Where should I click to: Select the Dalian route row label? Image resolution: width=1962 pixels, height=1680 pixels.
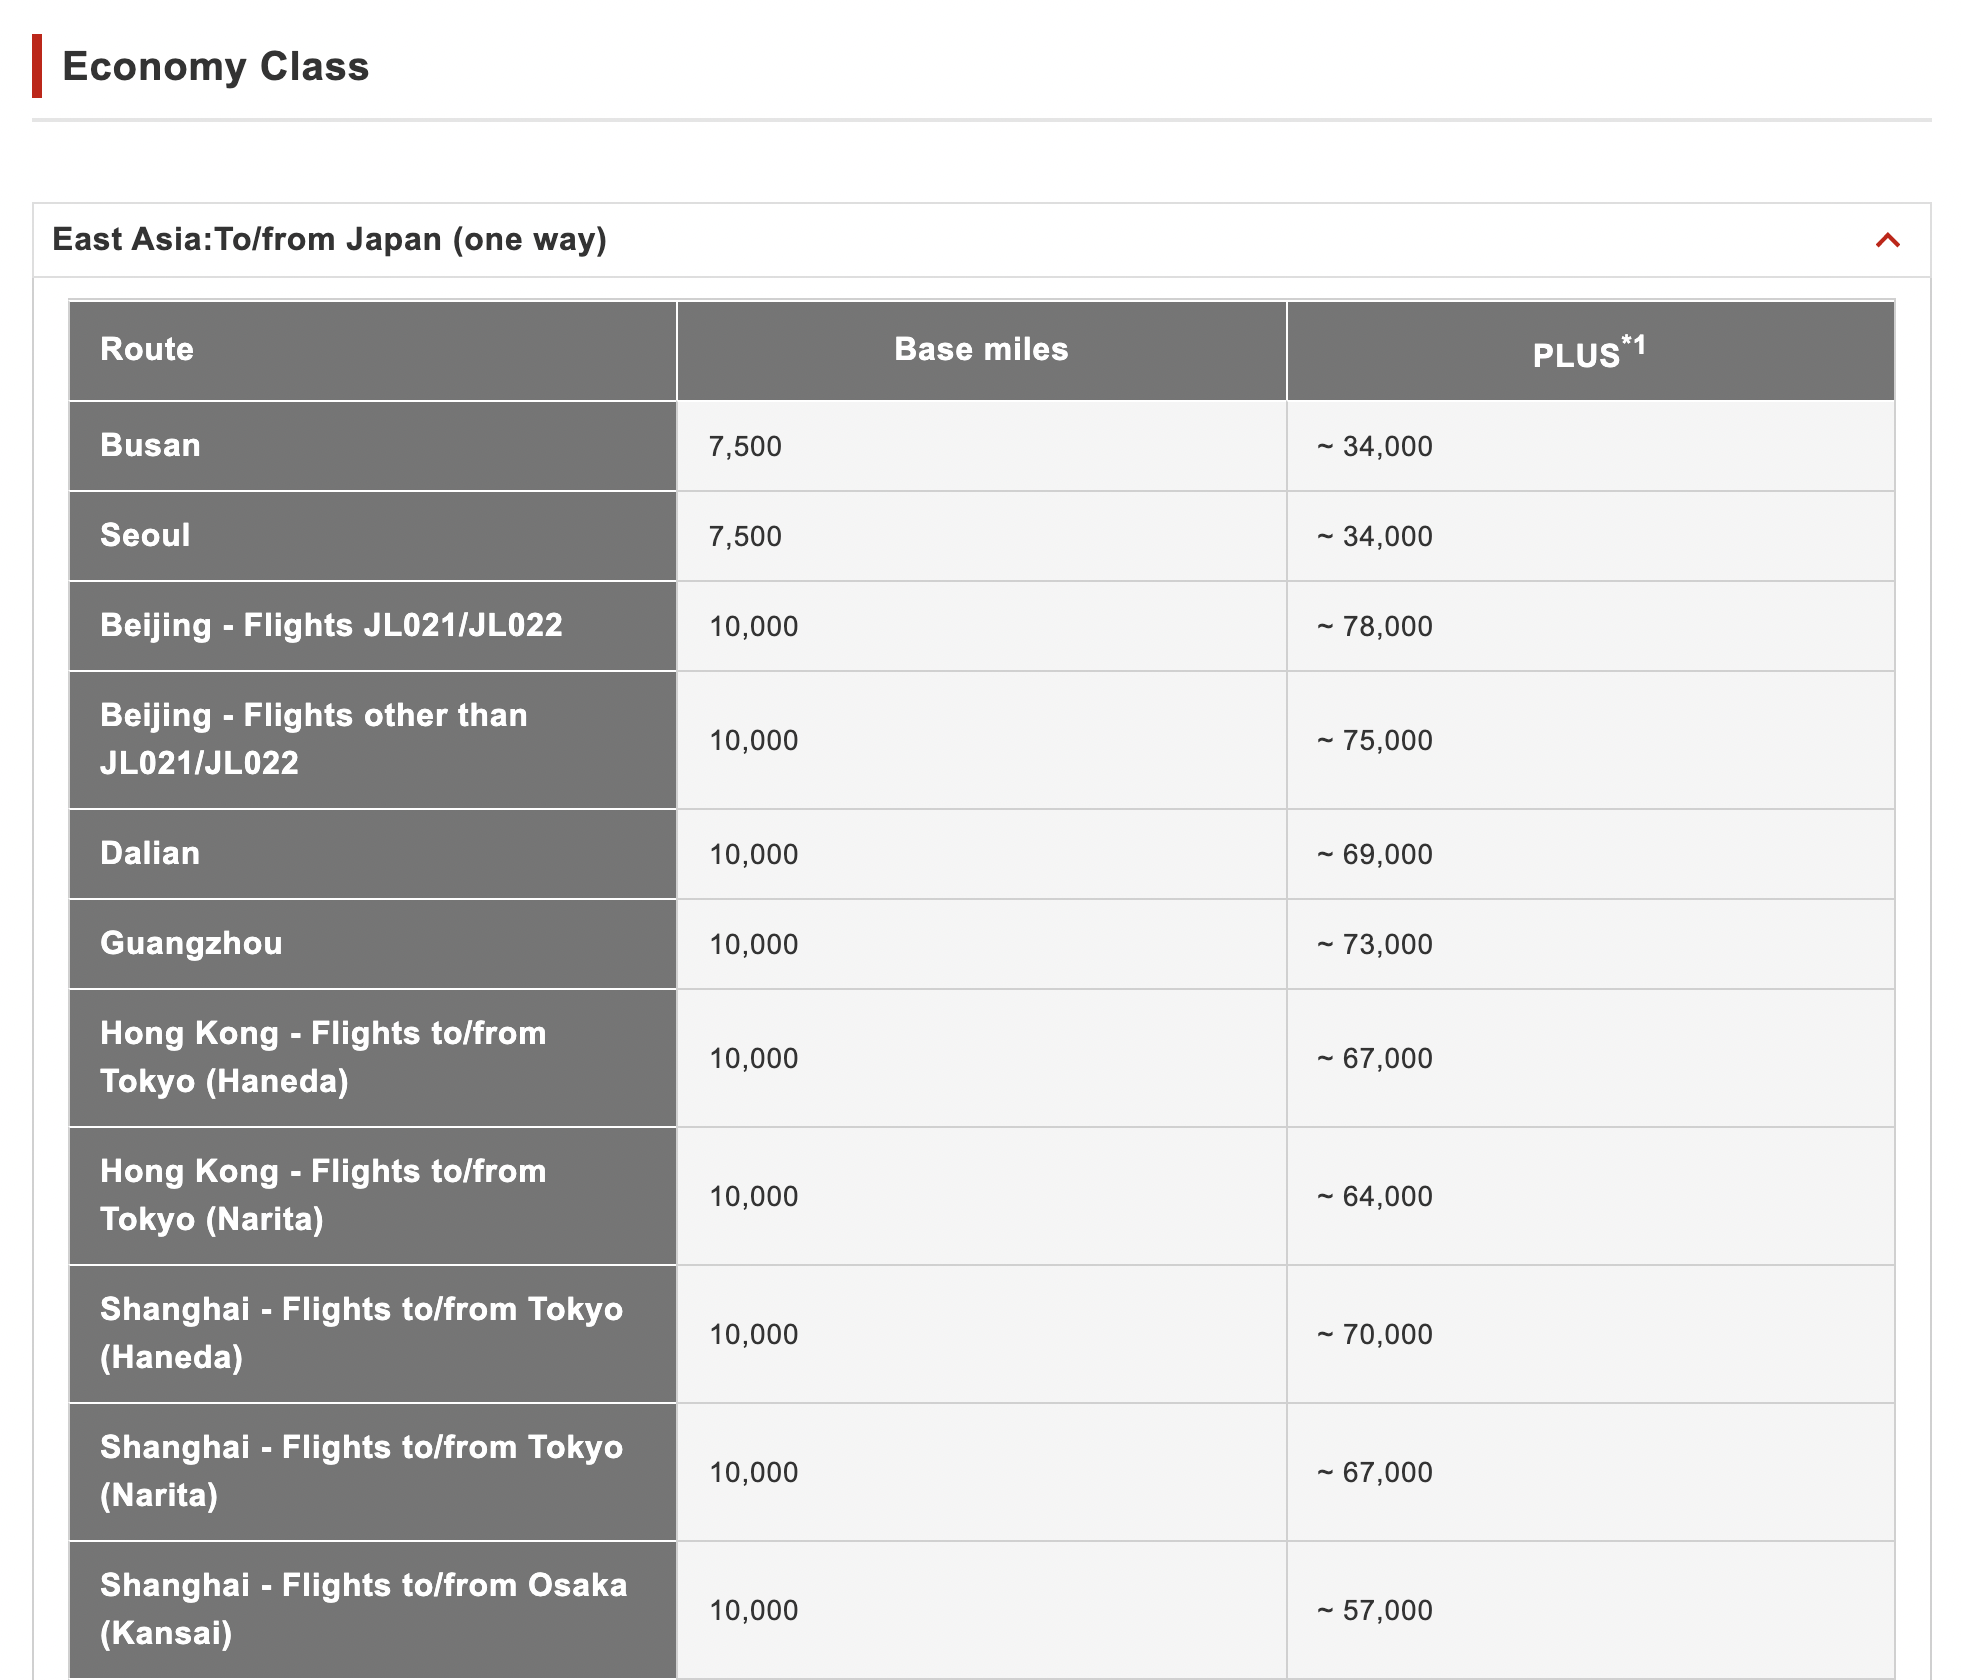tap(150, 853)
